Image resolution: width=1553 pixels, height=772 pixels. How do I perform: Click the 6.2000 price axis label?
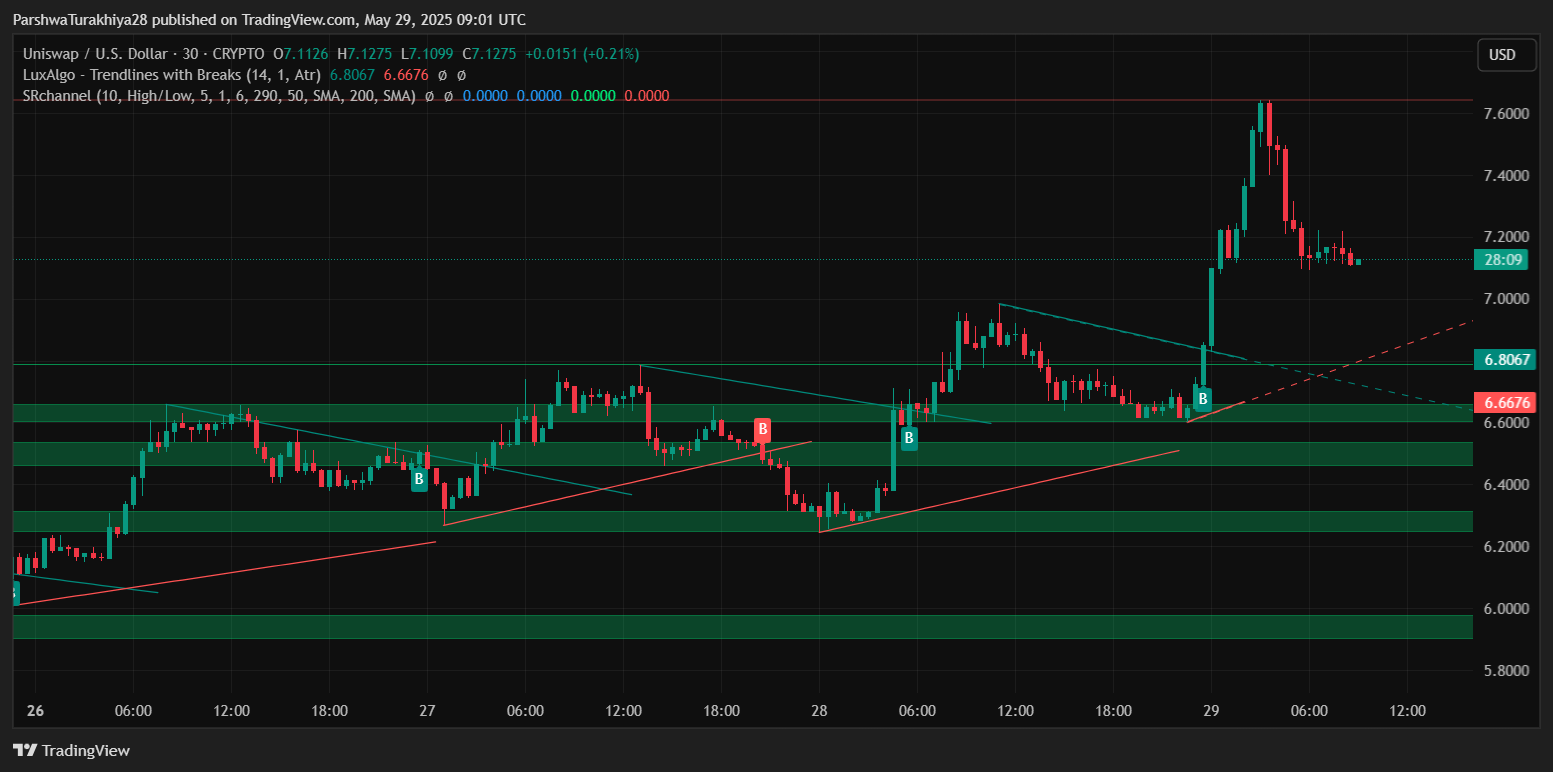coord(1508,547)
